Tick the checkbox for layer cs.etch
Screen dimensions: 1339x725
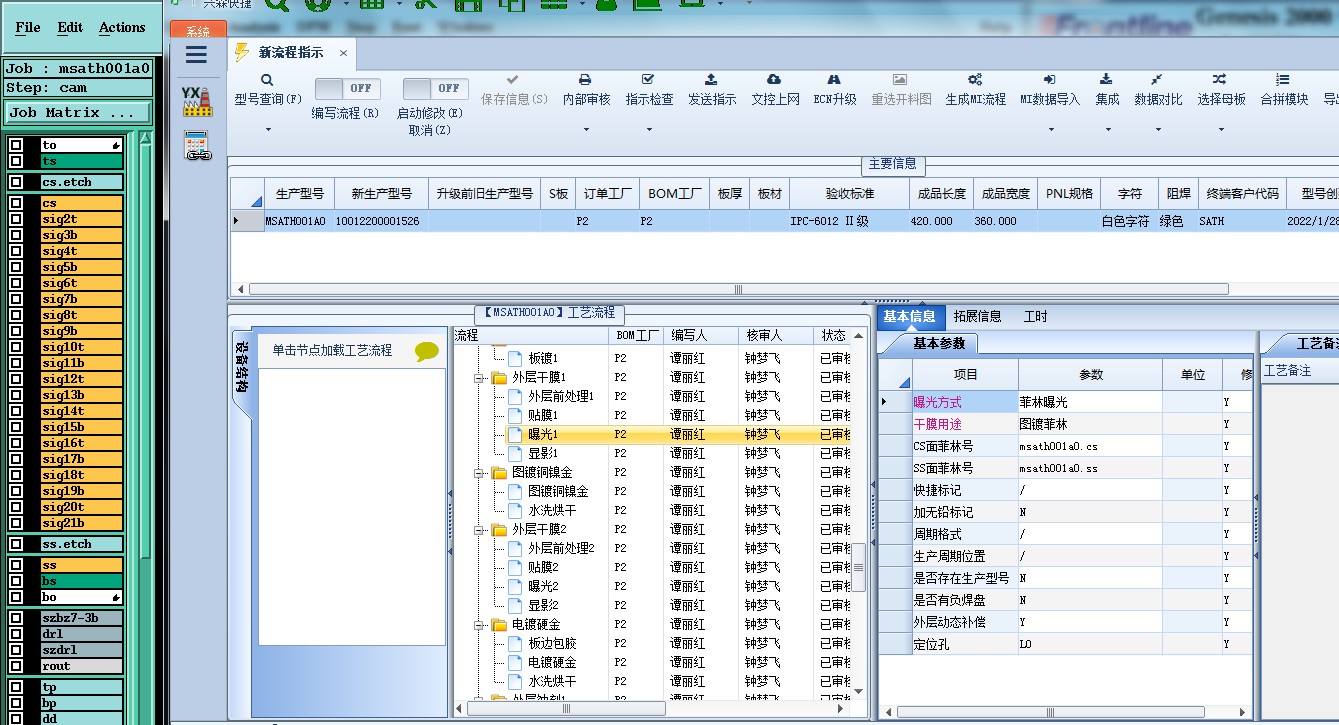pyautogui.click(x=16, y=182)
